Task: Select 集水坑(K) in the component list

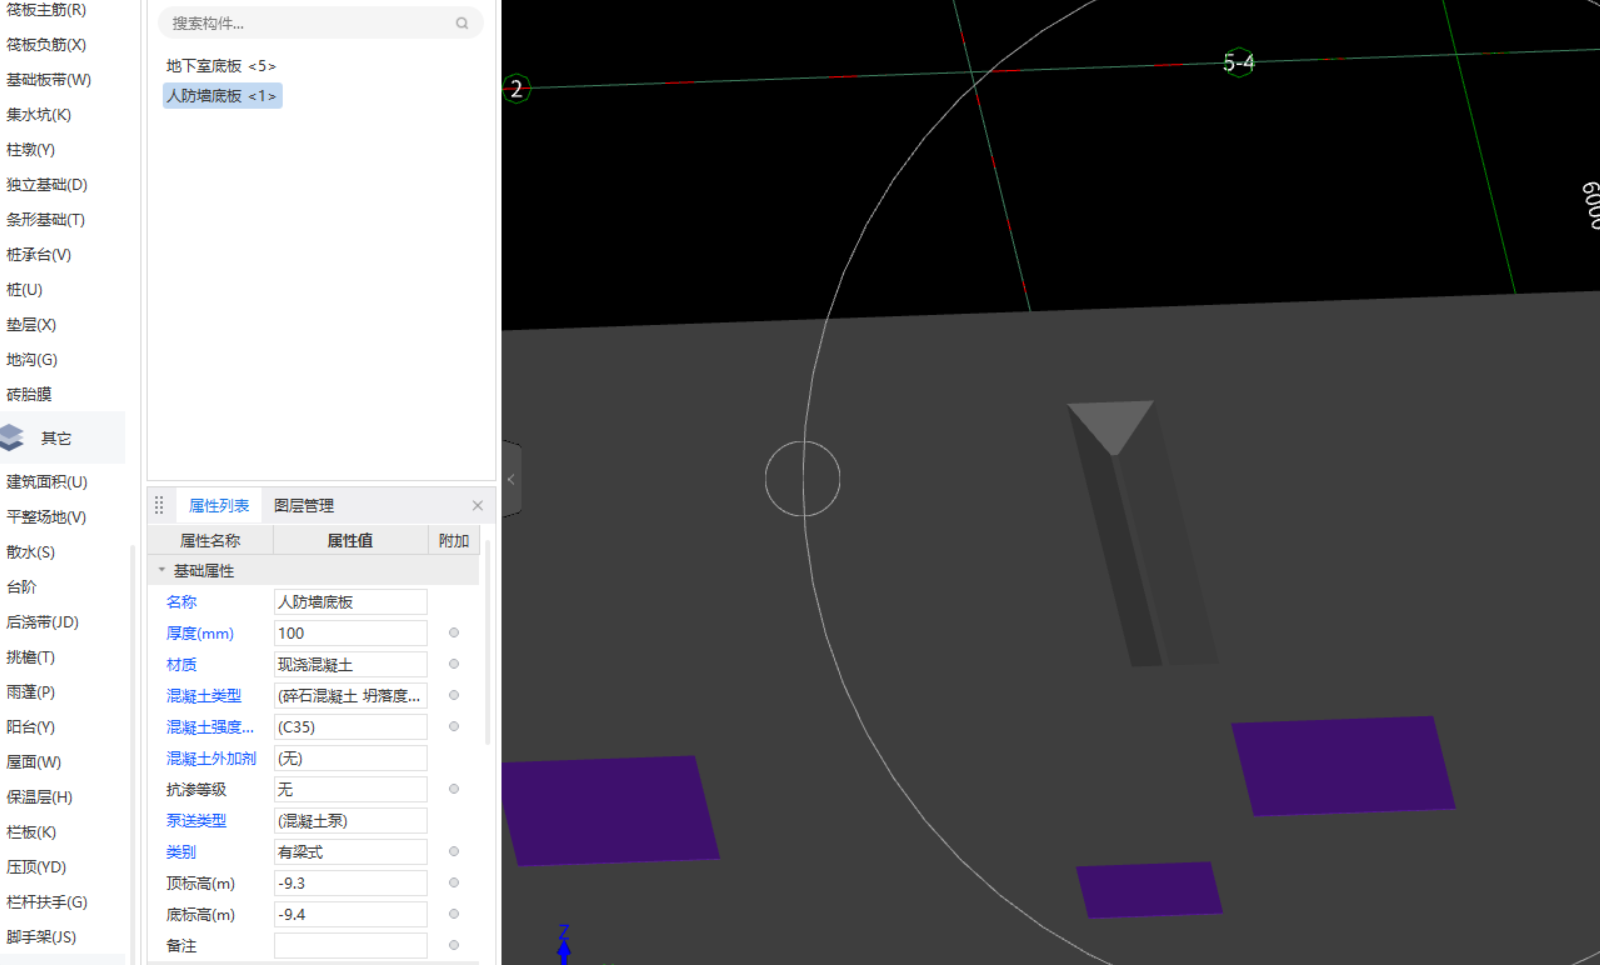Action: [x=39, y=115]
